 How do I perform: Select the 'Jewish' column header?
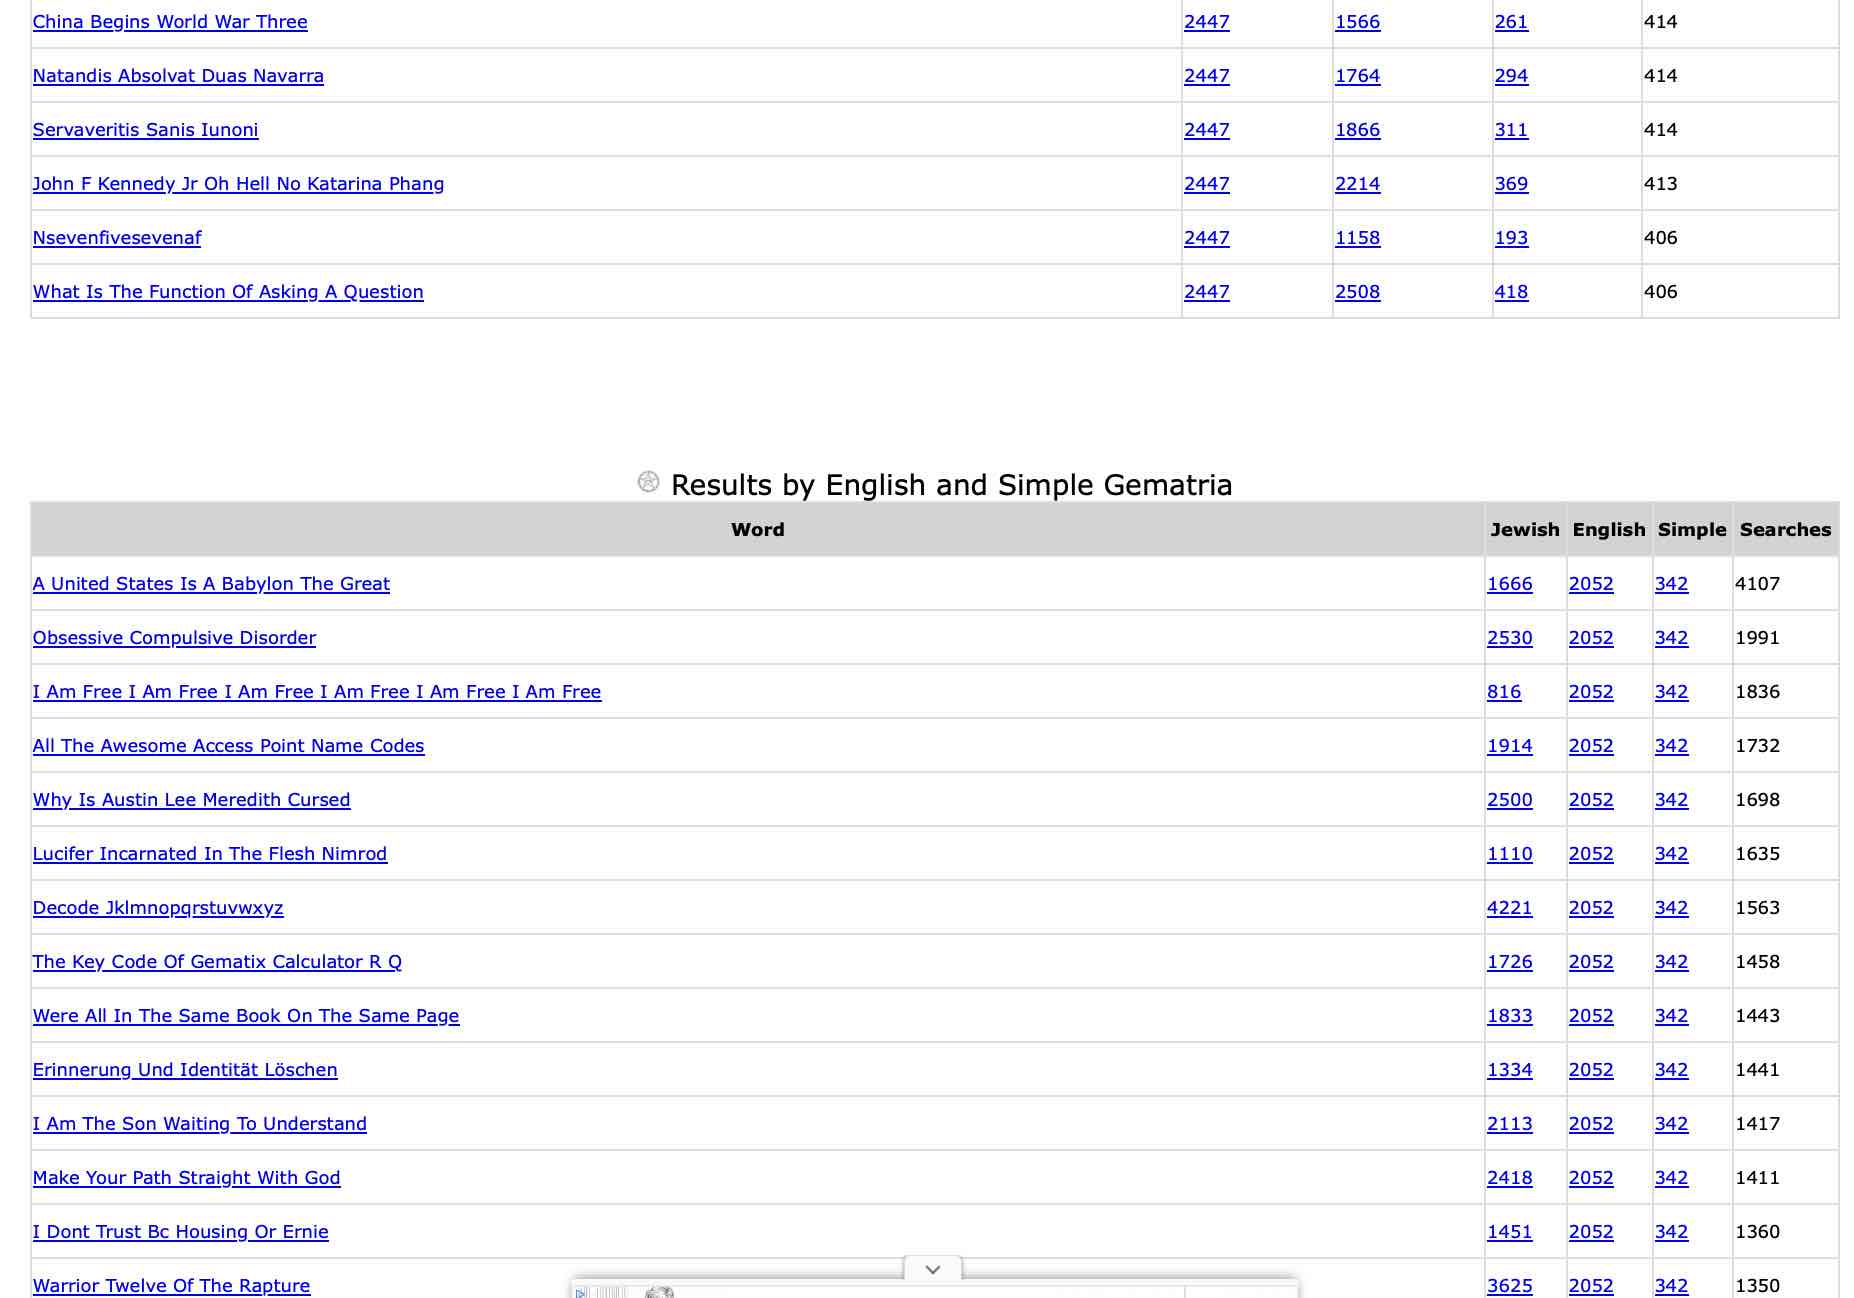tap(1525, 530)
